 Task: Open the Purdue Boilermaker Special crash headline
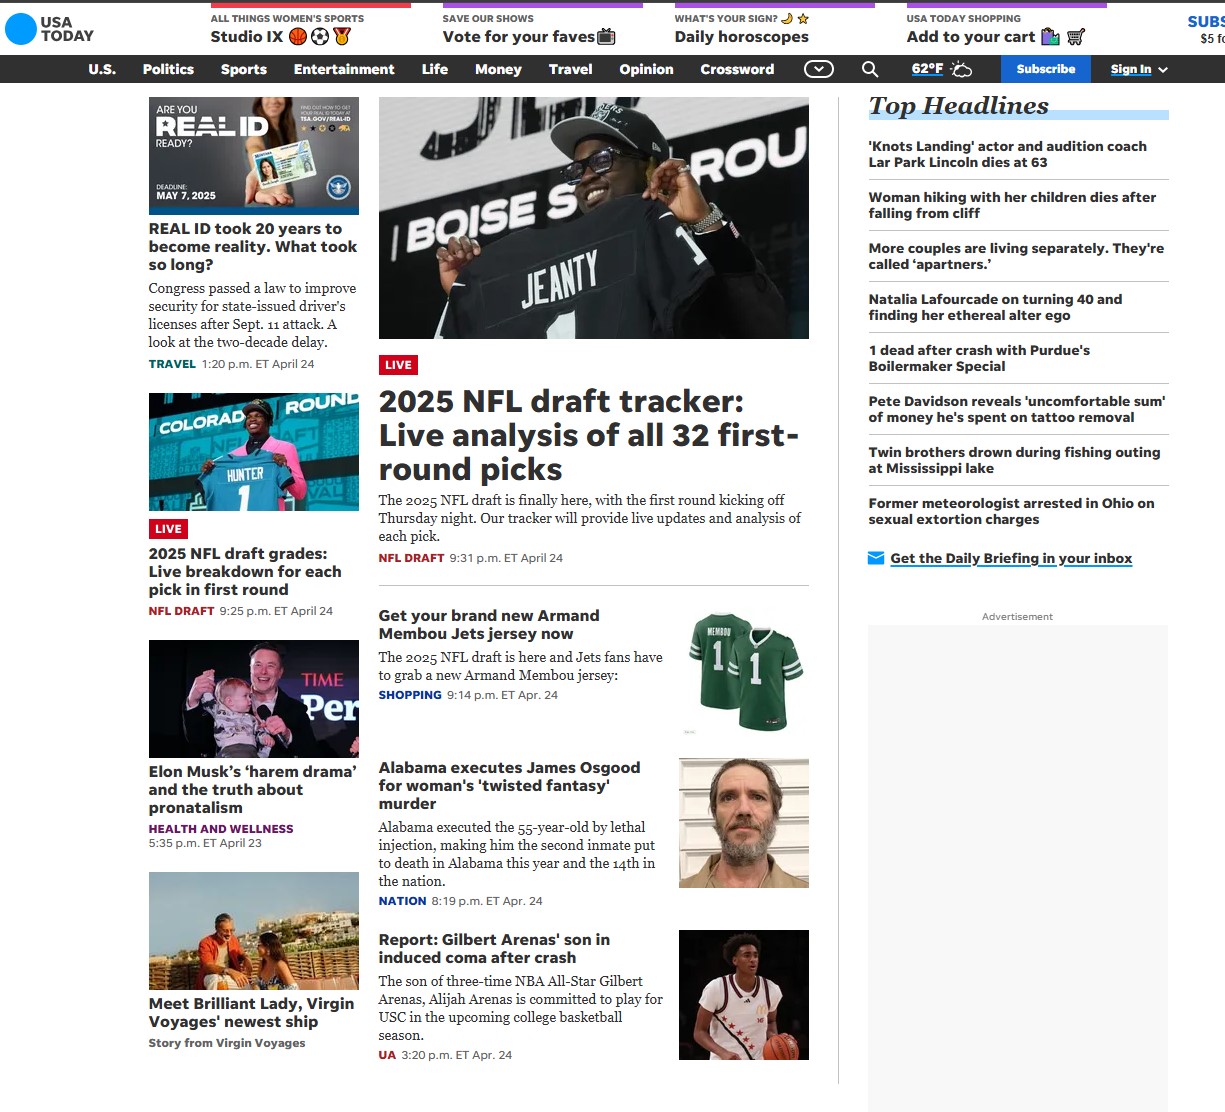979,358
